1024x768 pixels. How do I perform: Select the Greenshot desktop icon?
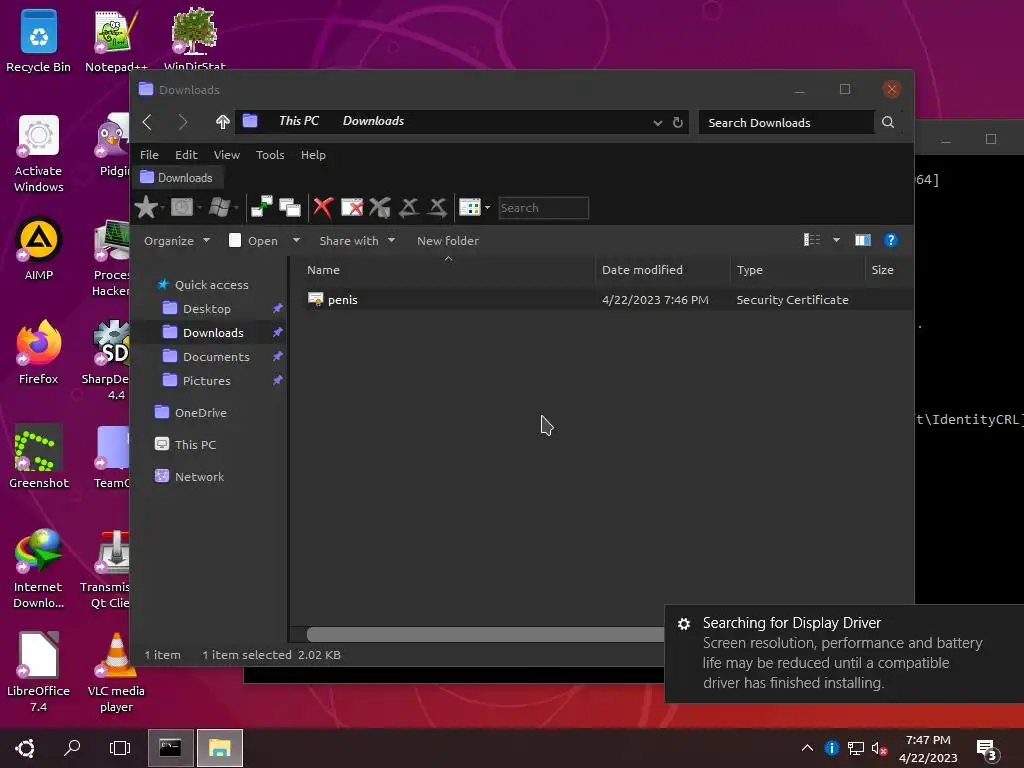(x=39, y=456)
